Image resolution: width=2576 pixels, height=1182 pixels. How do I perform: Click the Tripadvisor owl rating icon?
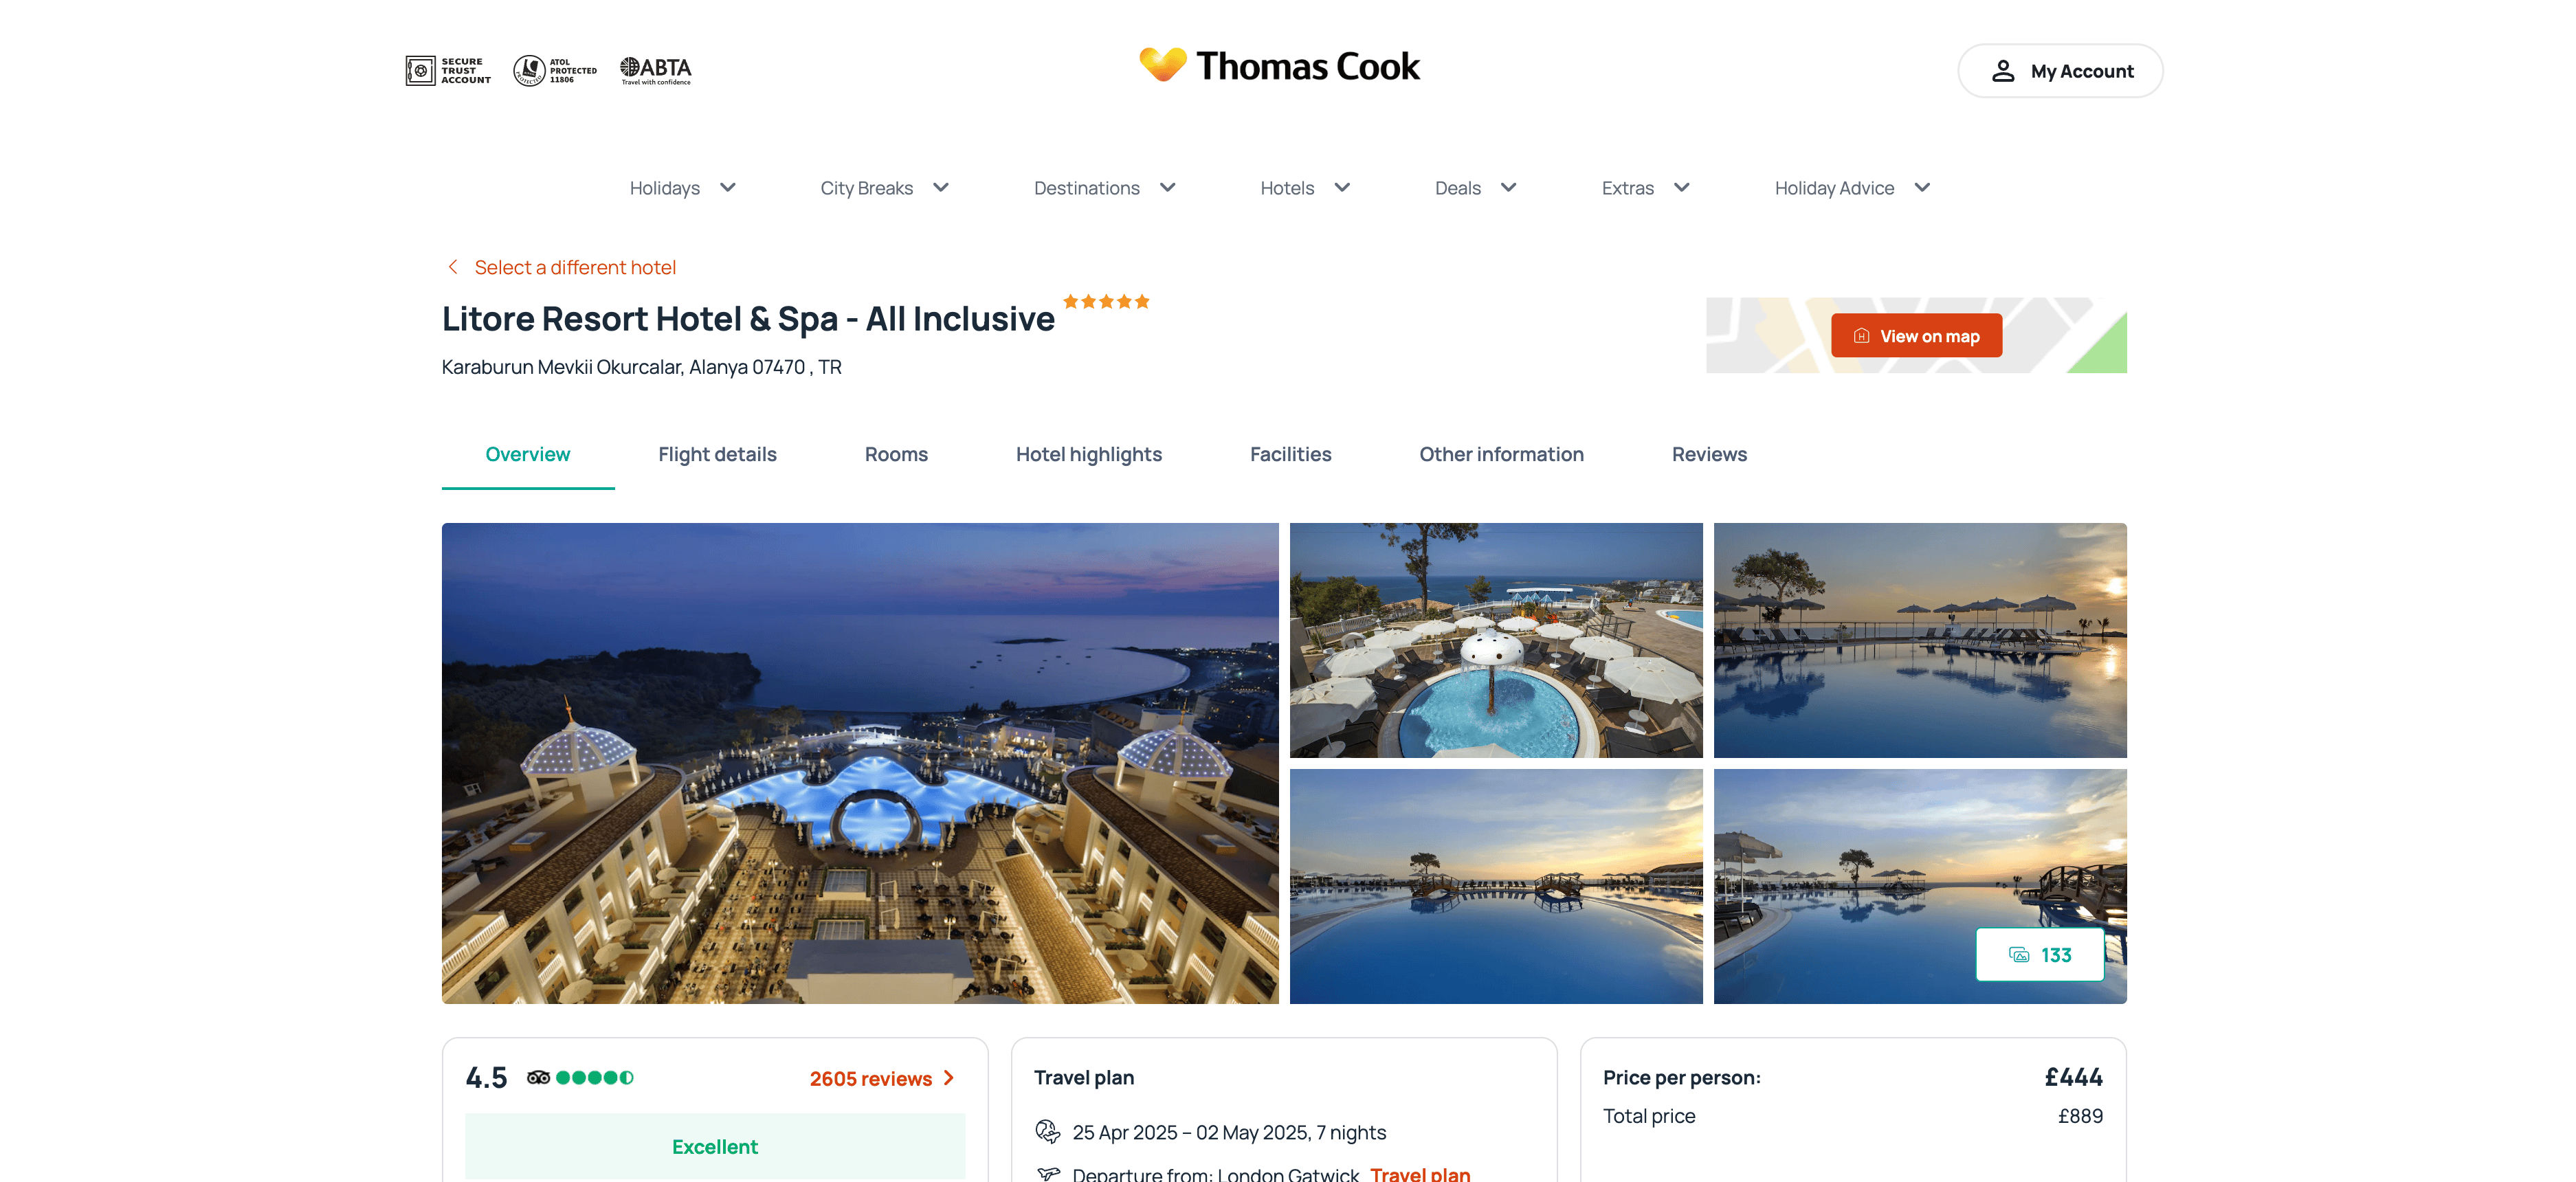click(538, 1077)
